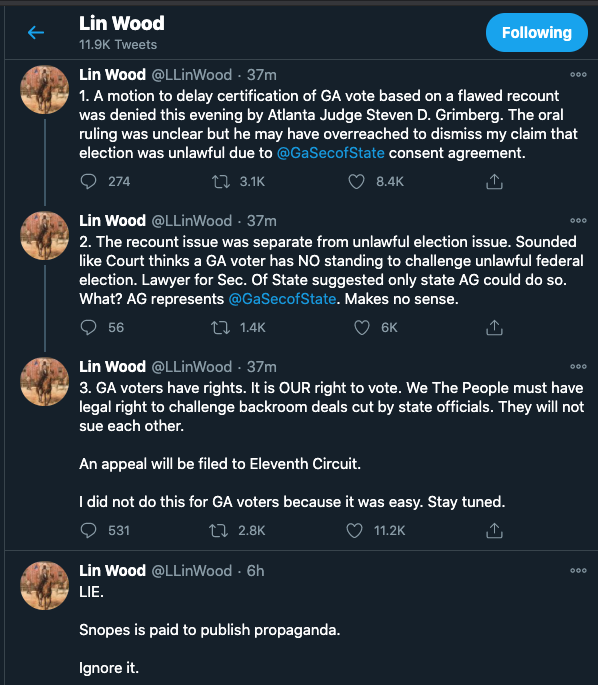Viewport: 598px width, 685px height.
Task: Open the Lin Wood avatar on Snopes tweet
Action: coord(45,585)
